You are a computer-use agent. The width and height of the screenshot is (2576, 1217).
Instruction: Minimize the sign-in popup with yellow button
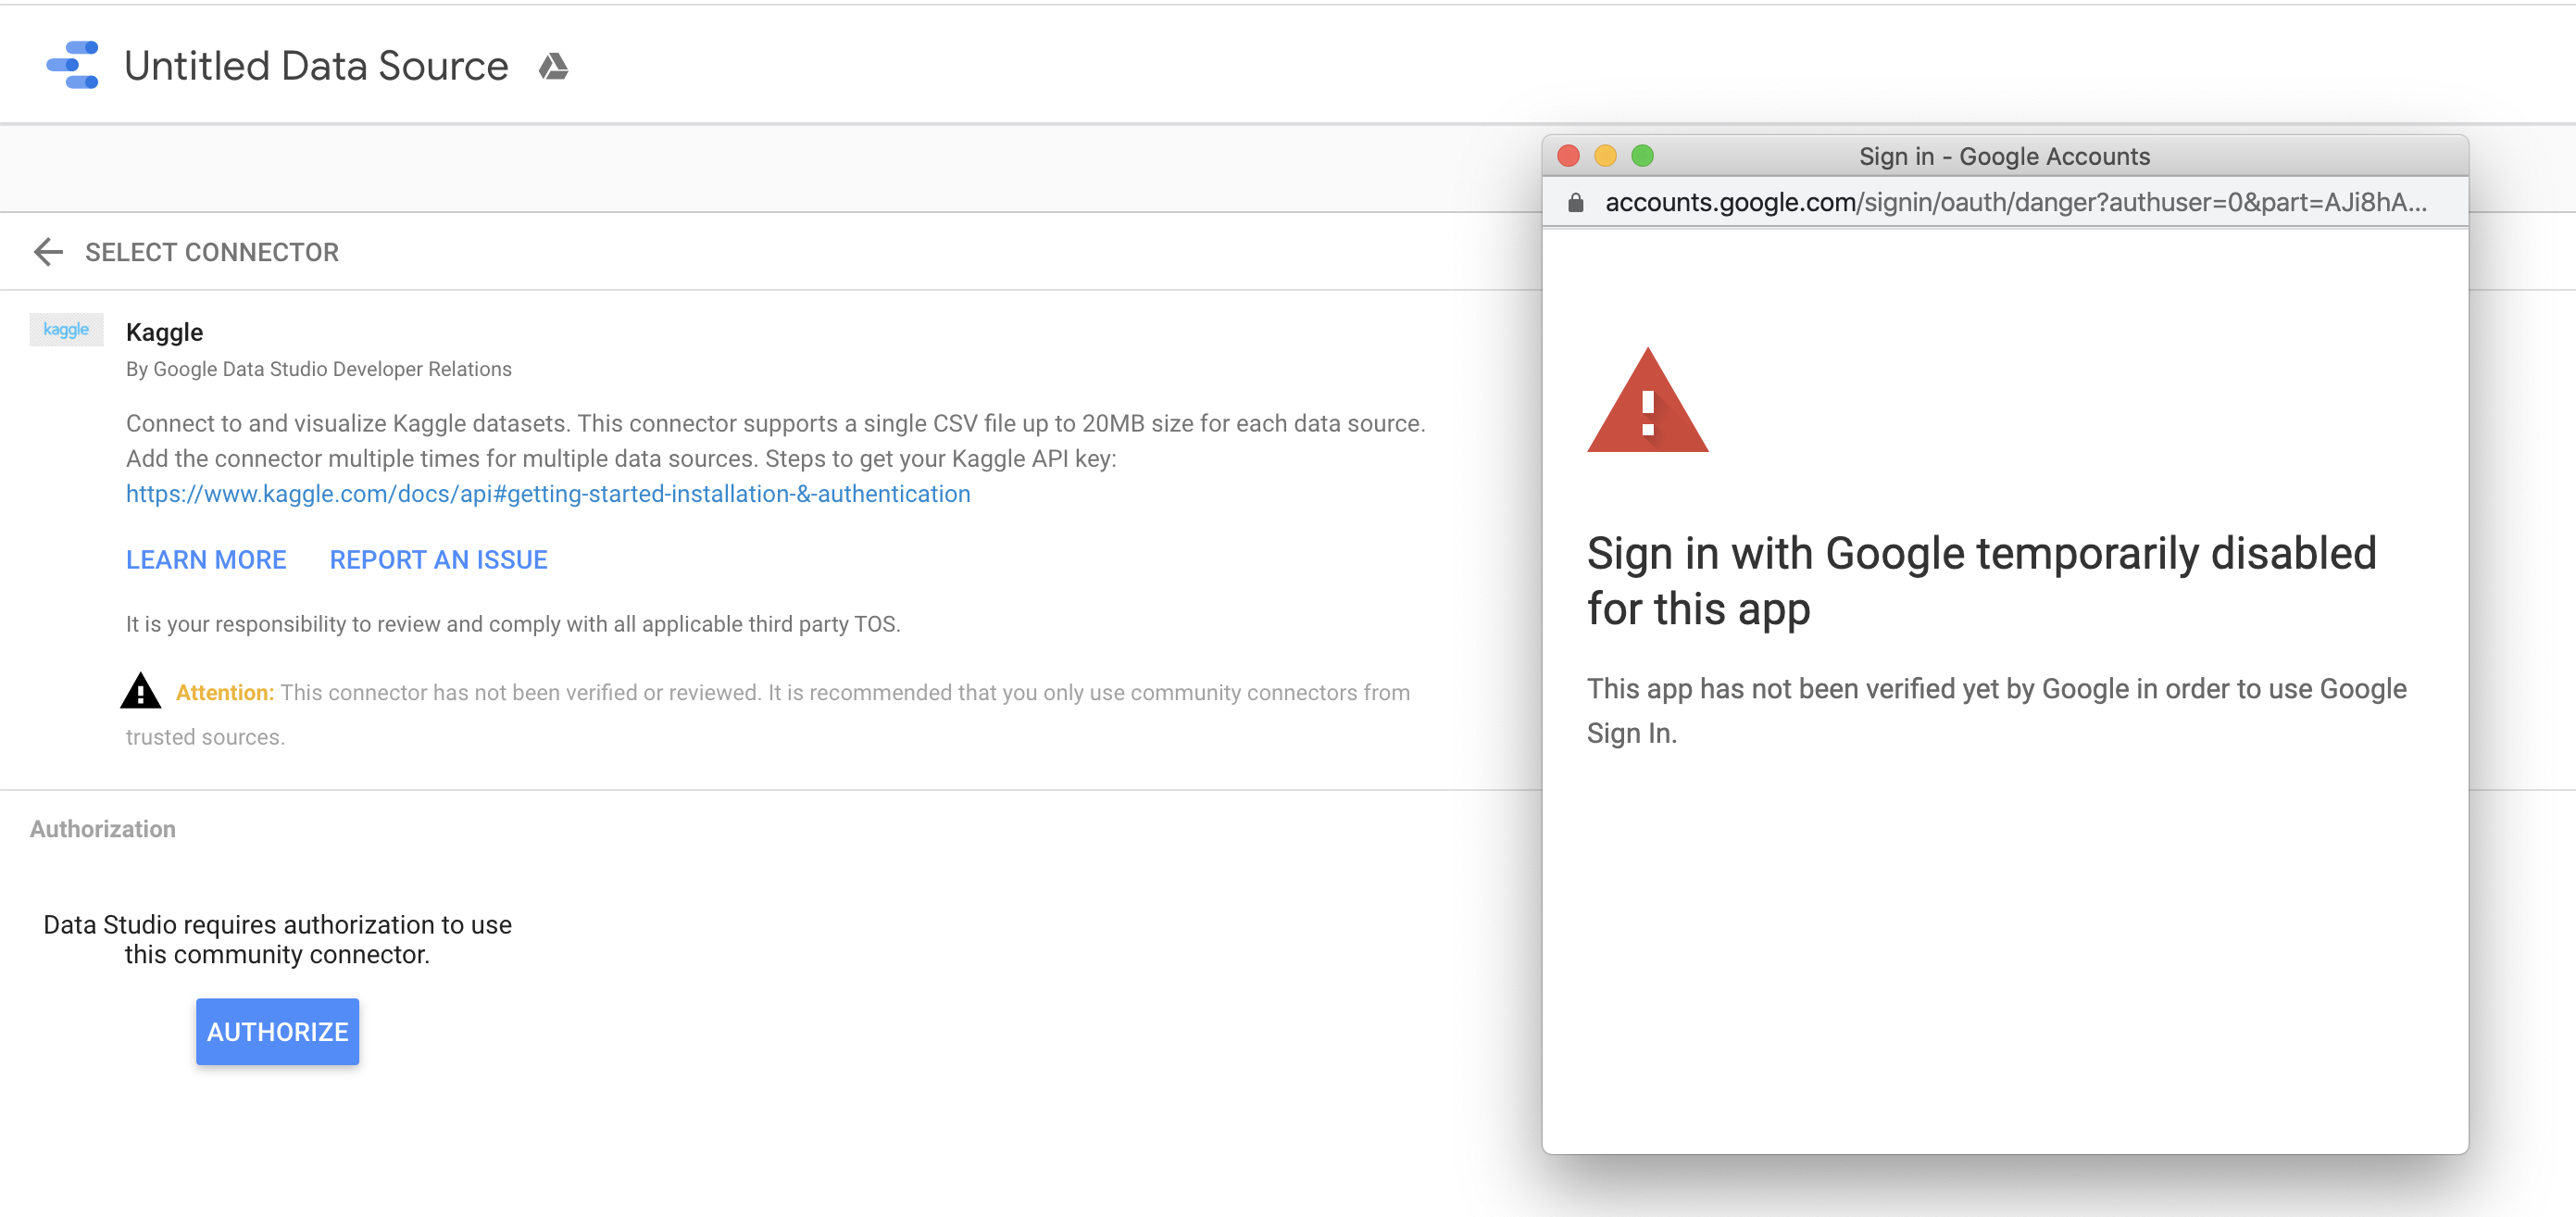1605,156
